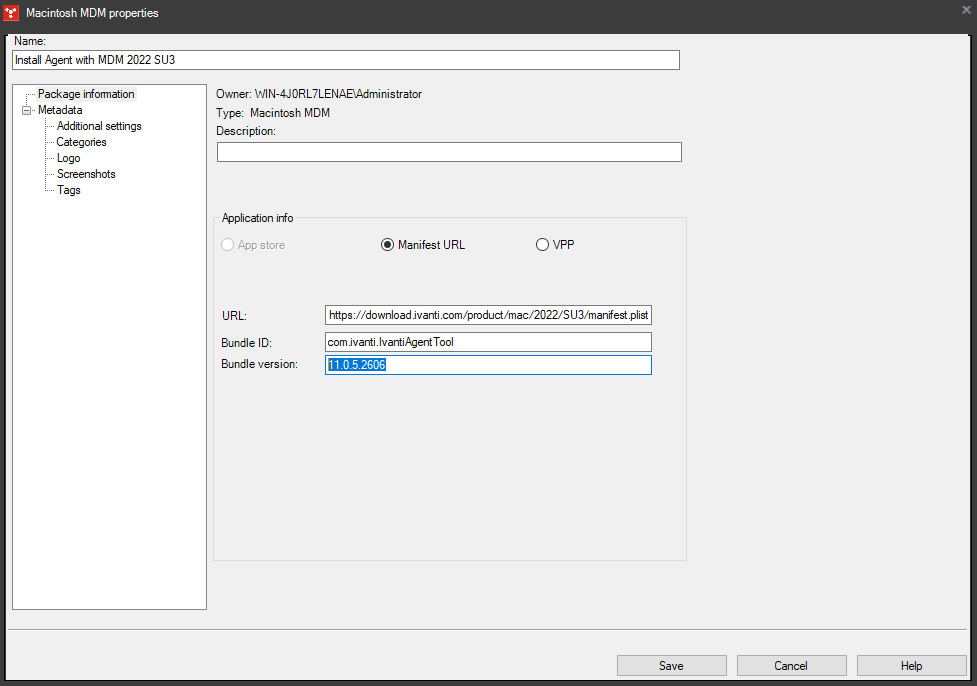Viewport: 977px width, 686px height.
Task: Select the Categories tree item
Action: 80,141
